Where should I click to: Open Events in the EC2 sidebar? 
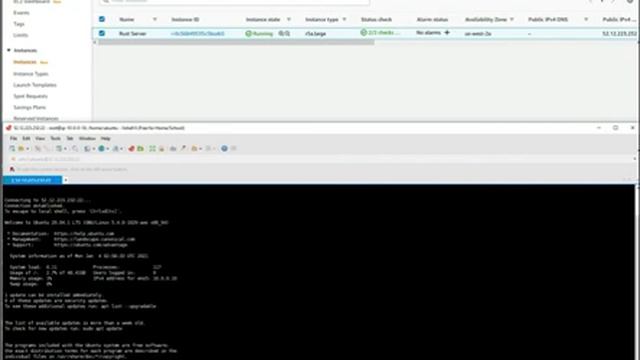[x=21, y=13]
